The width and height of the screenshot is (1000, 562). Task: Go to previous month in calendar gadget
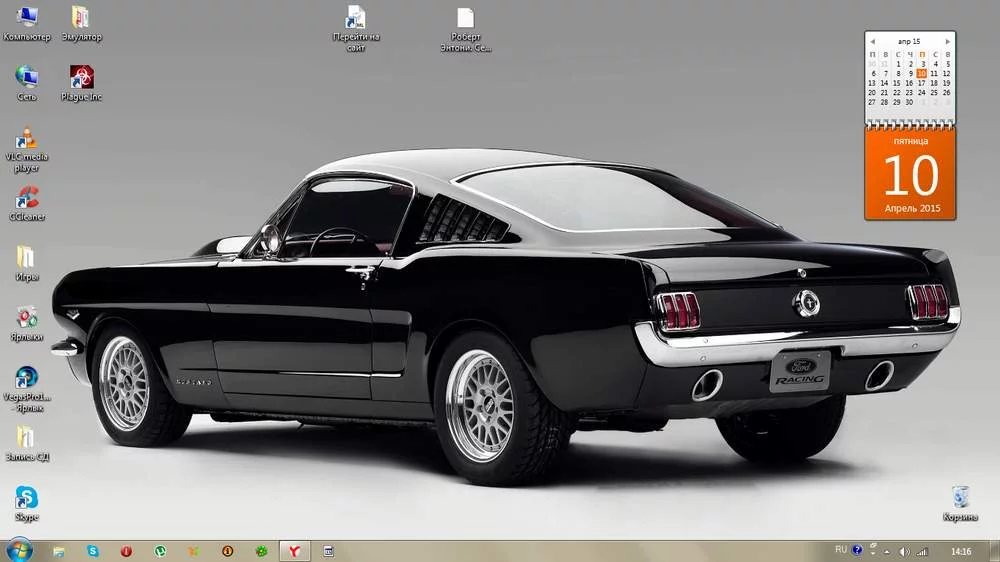872,41
